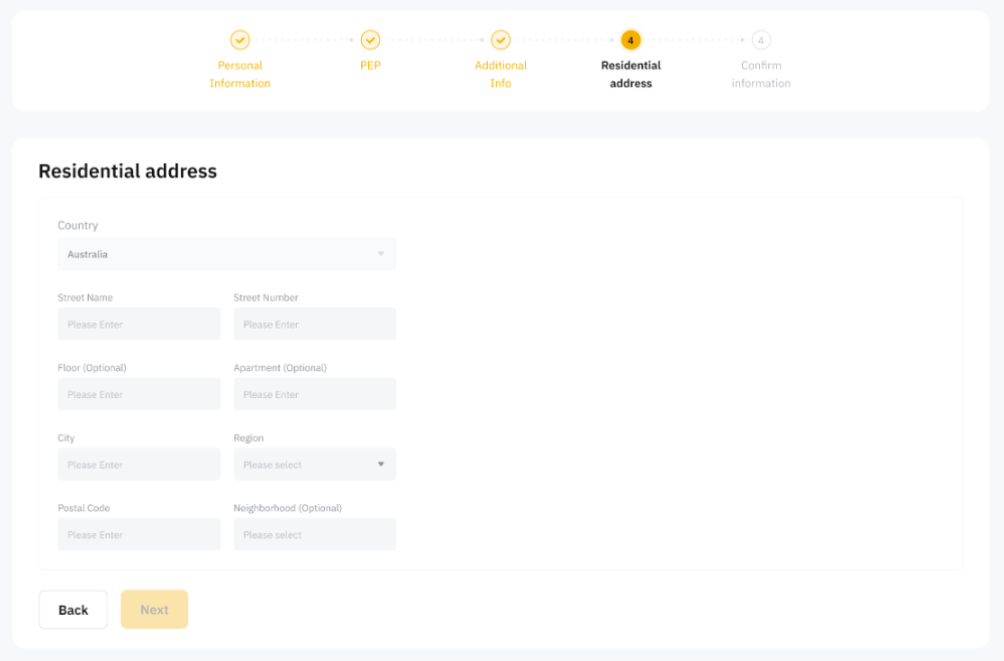The width and height of the screenshot is (1004, 661).
Task: Click the PEP step checkmark icon
Action: [x=370, y=40]
